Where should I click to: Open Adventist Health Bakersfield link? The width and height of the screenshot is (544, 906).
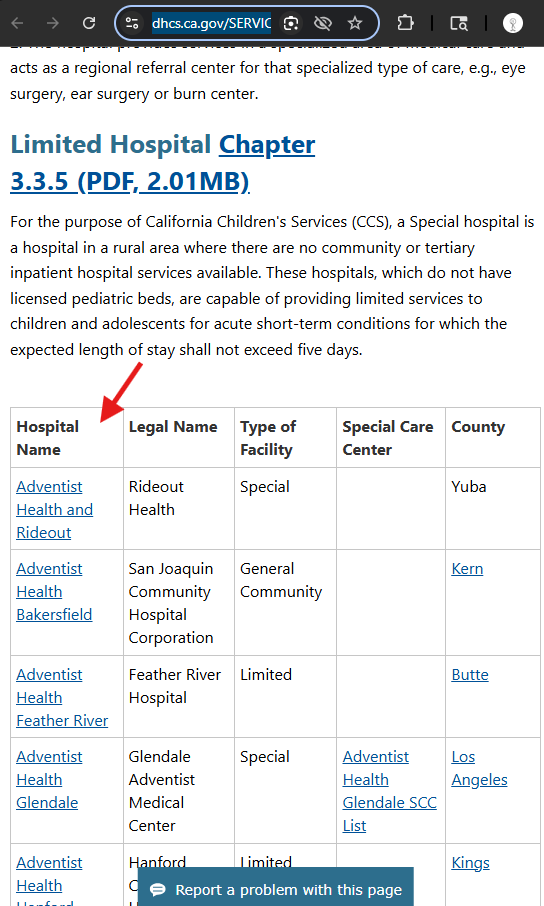54,592
